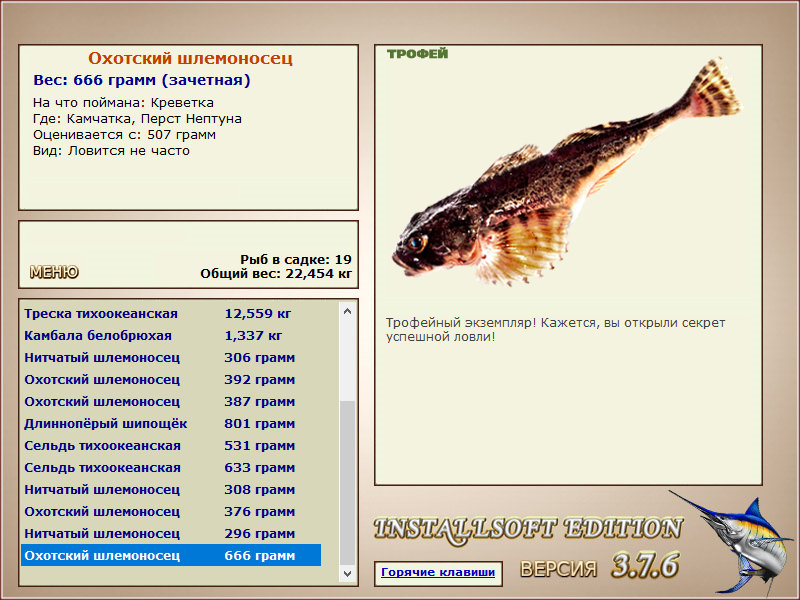800x600 pixels.
Task: Select Длиннопёрый шипощёк 801 грамм row
Action: 171,423
